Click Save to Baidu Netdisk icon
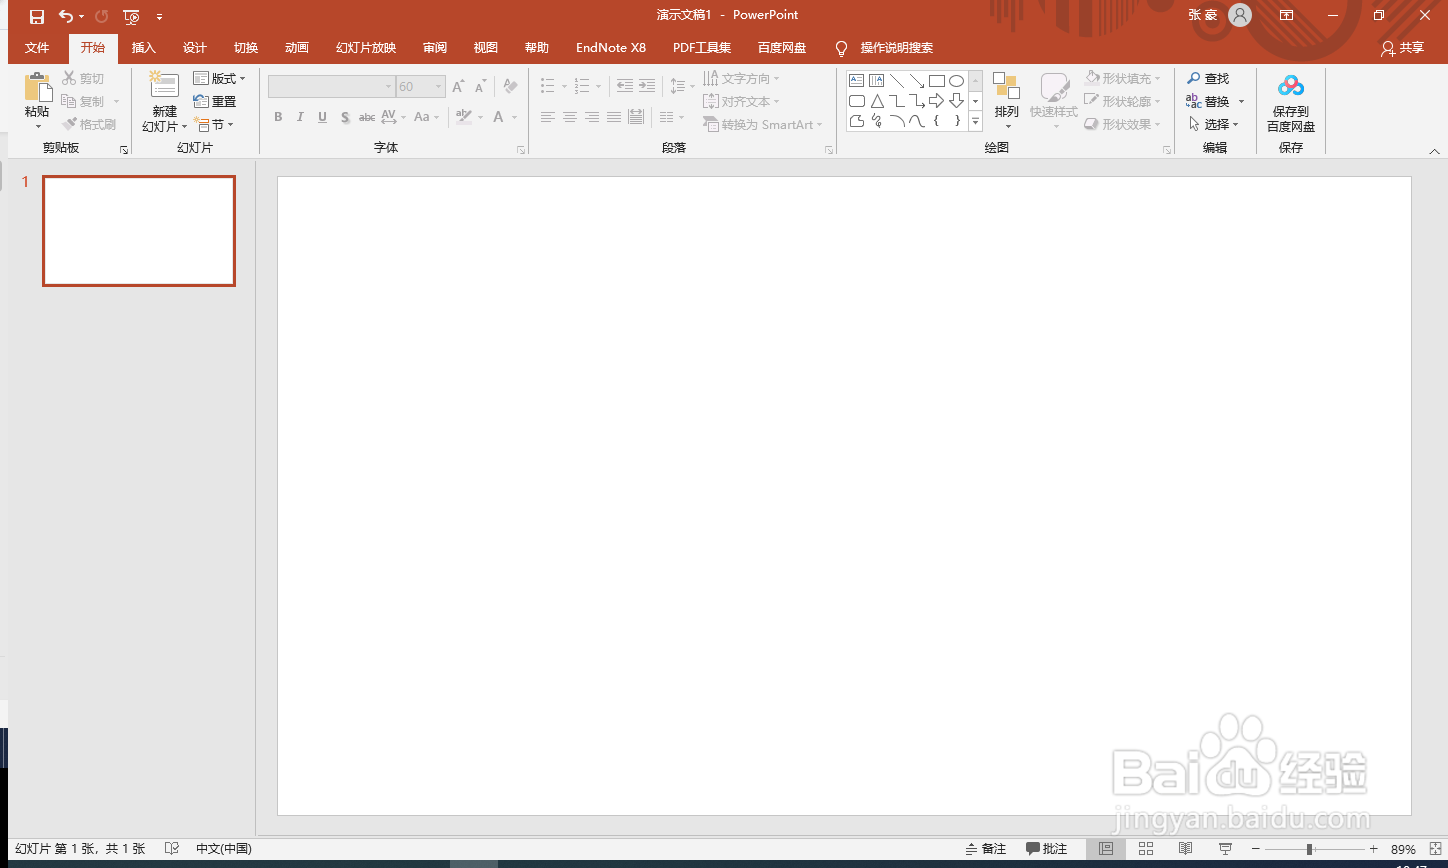The image size is (1448, 868). 1291,87
